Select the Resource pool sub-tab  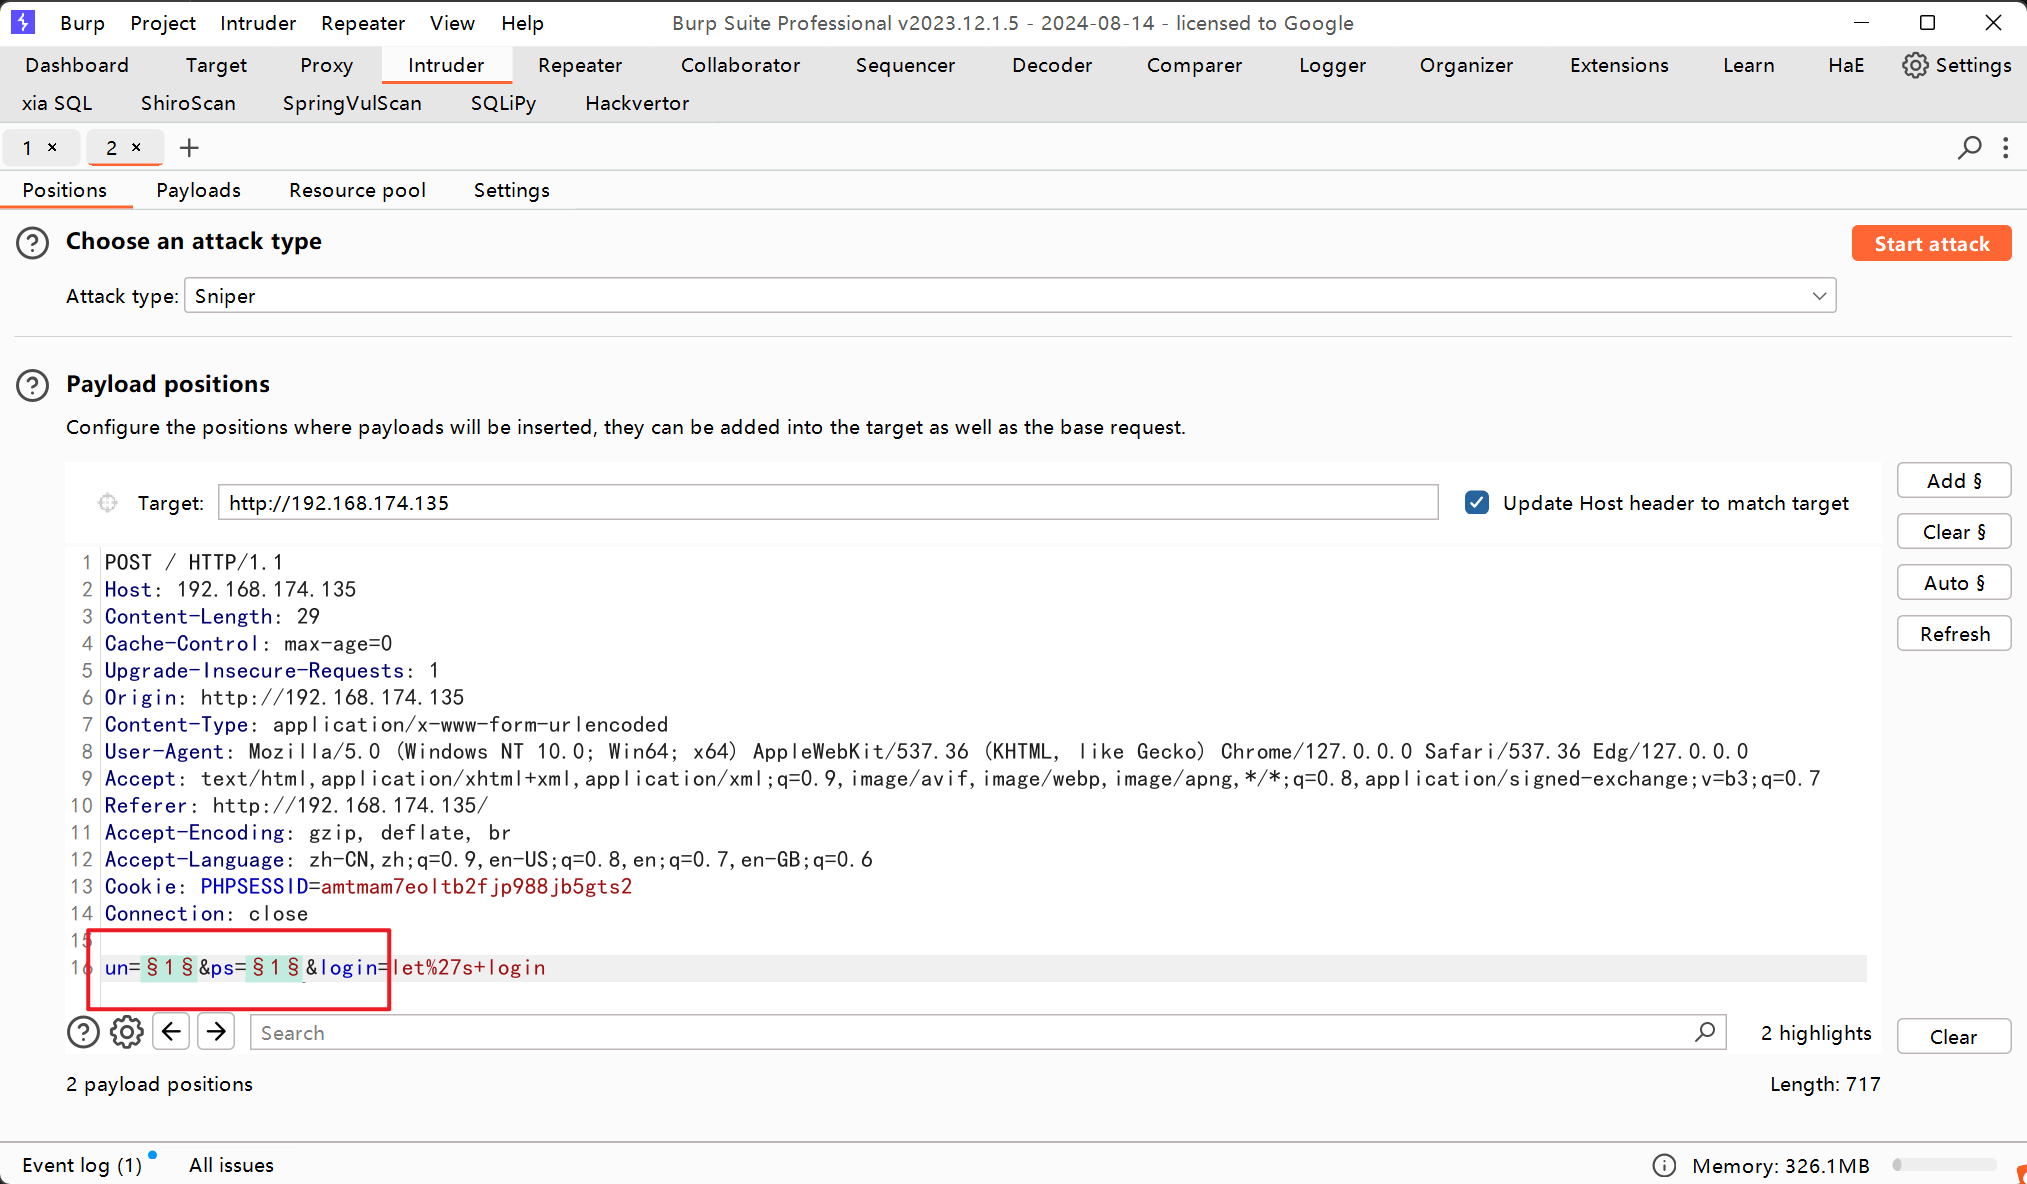coord(357,190)
